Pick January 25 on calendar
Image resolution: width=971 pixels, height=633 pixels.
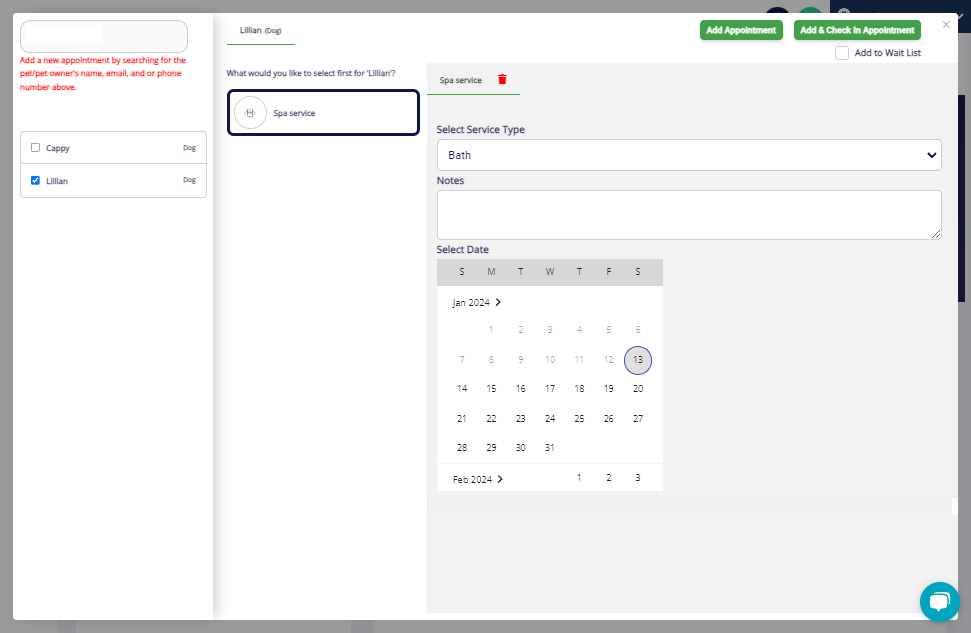tap(579, 419)
